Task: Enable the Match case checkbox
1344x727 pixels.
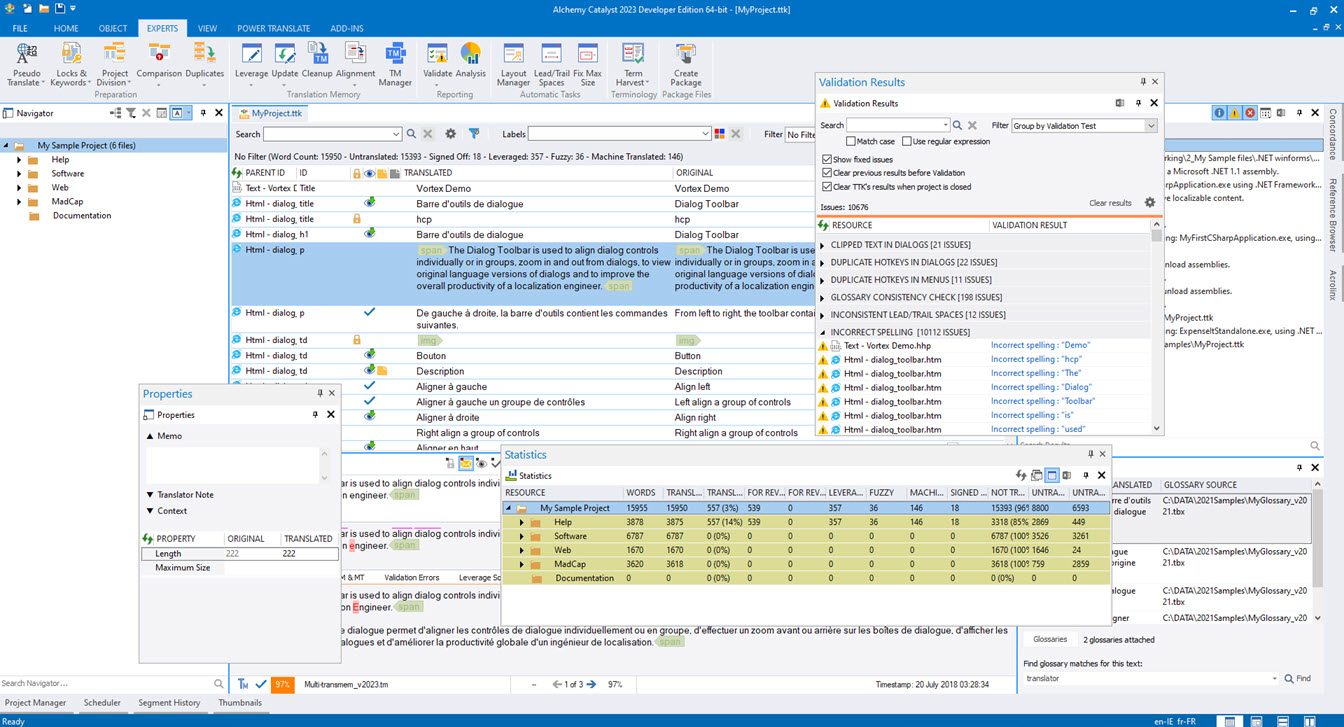Action: 850,142
